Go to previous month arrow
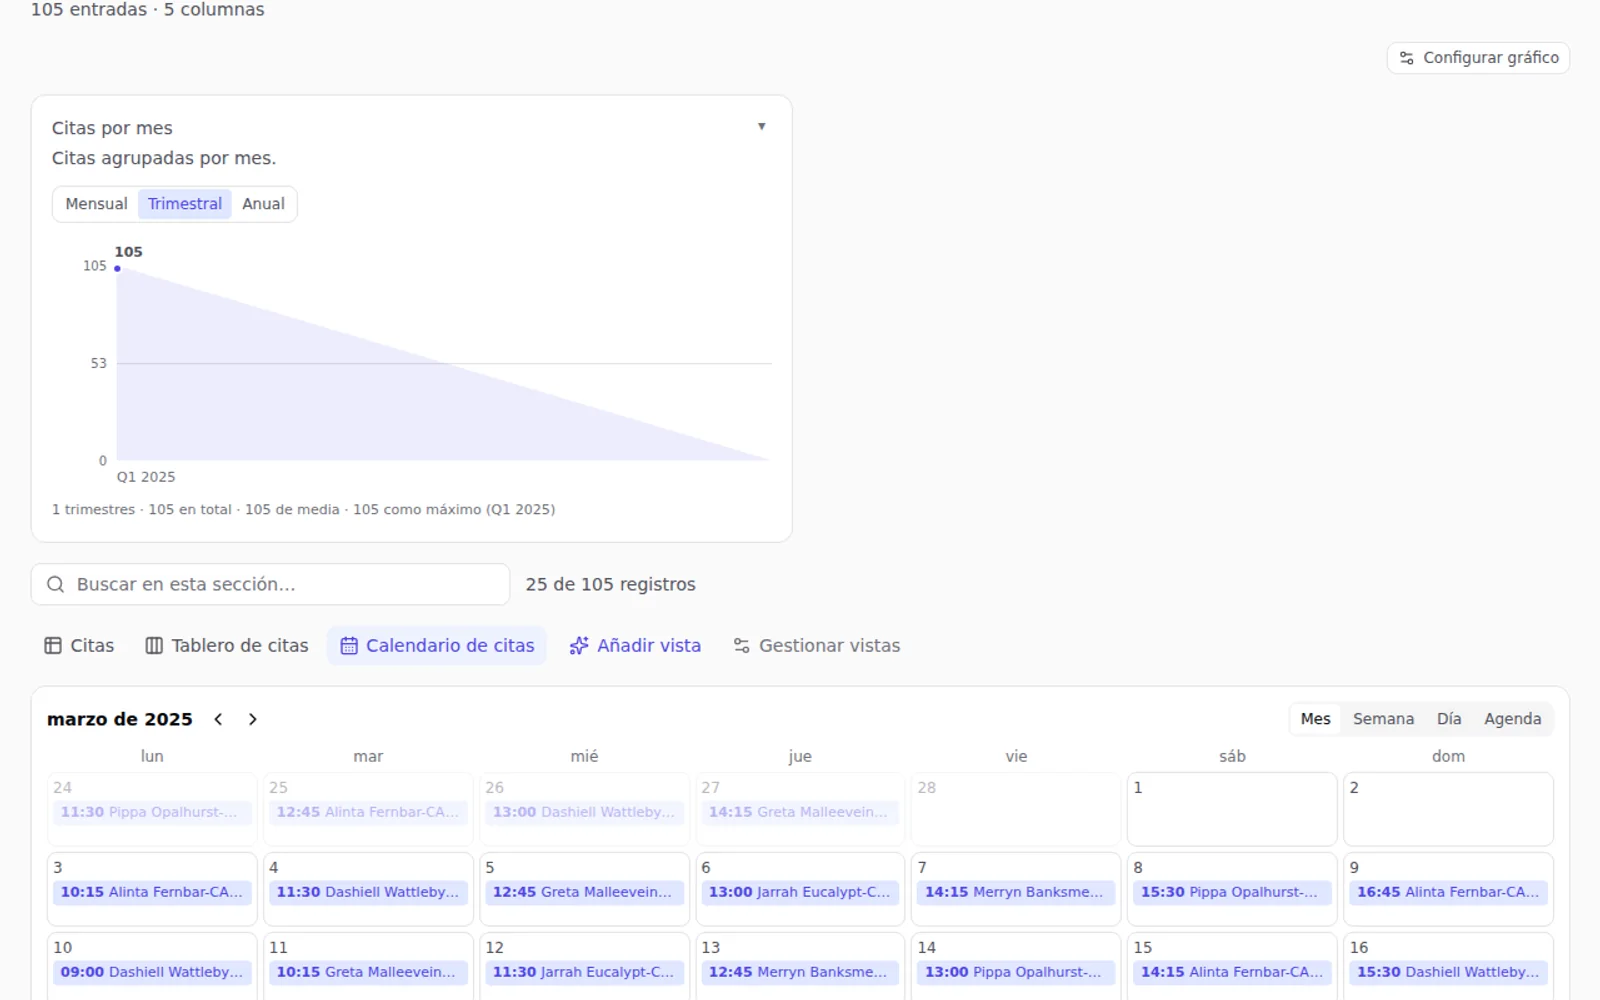 [x=218, y=719]
